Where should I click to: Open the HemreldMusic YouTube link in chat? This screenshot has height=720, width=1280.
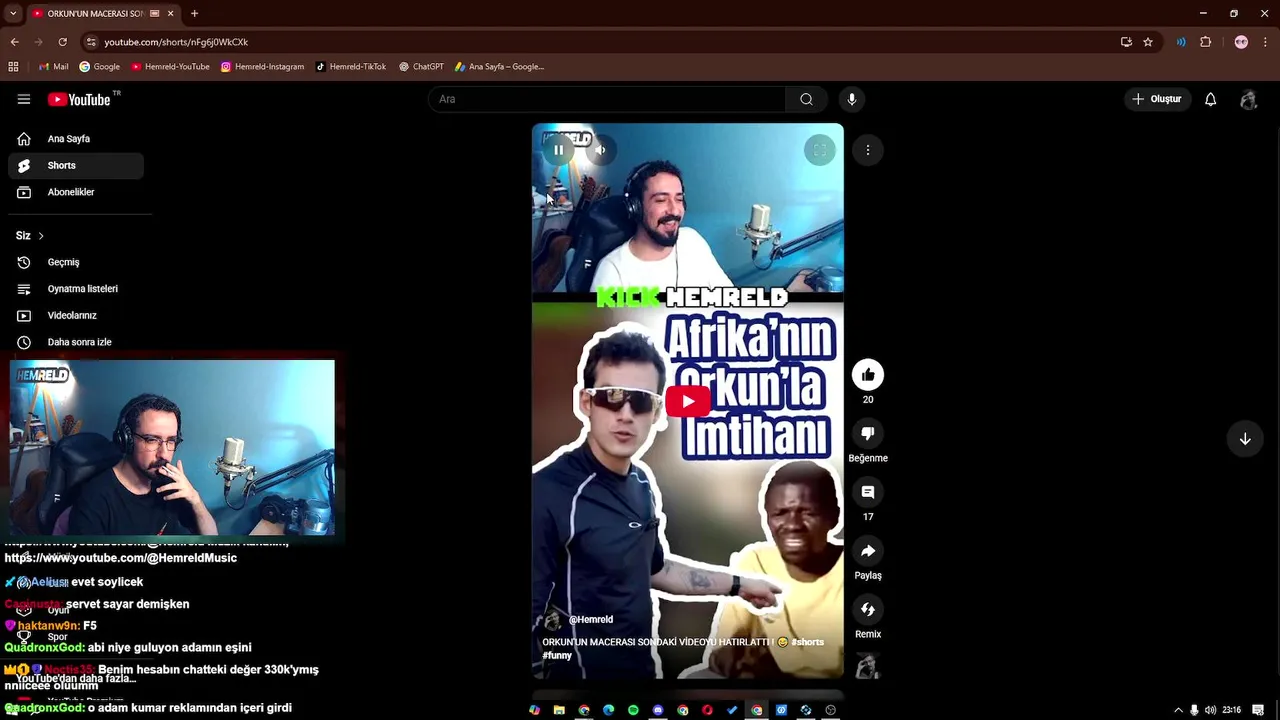(121, 558)
